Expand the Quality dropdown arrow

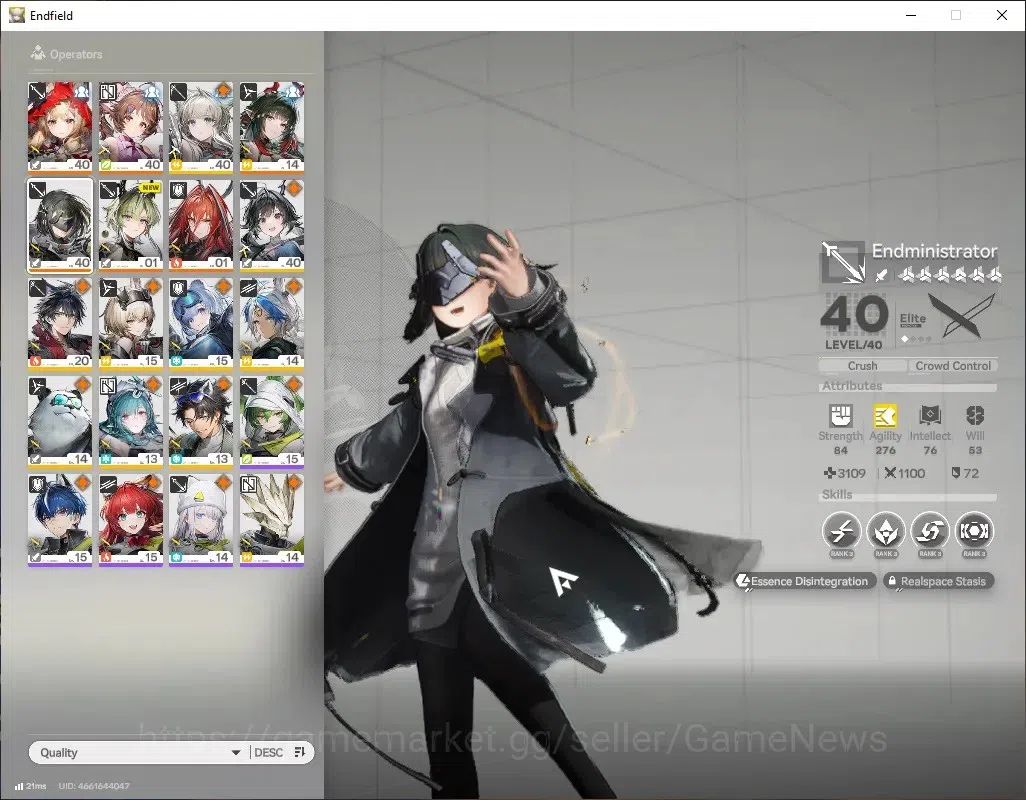[236, 753]
